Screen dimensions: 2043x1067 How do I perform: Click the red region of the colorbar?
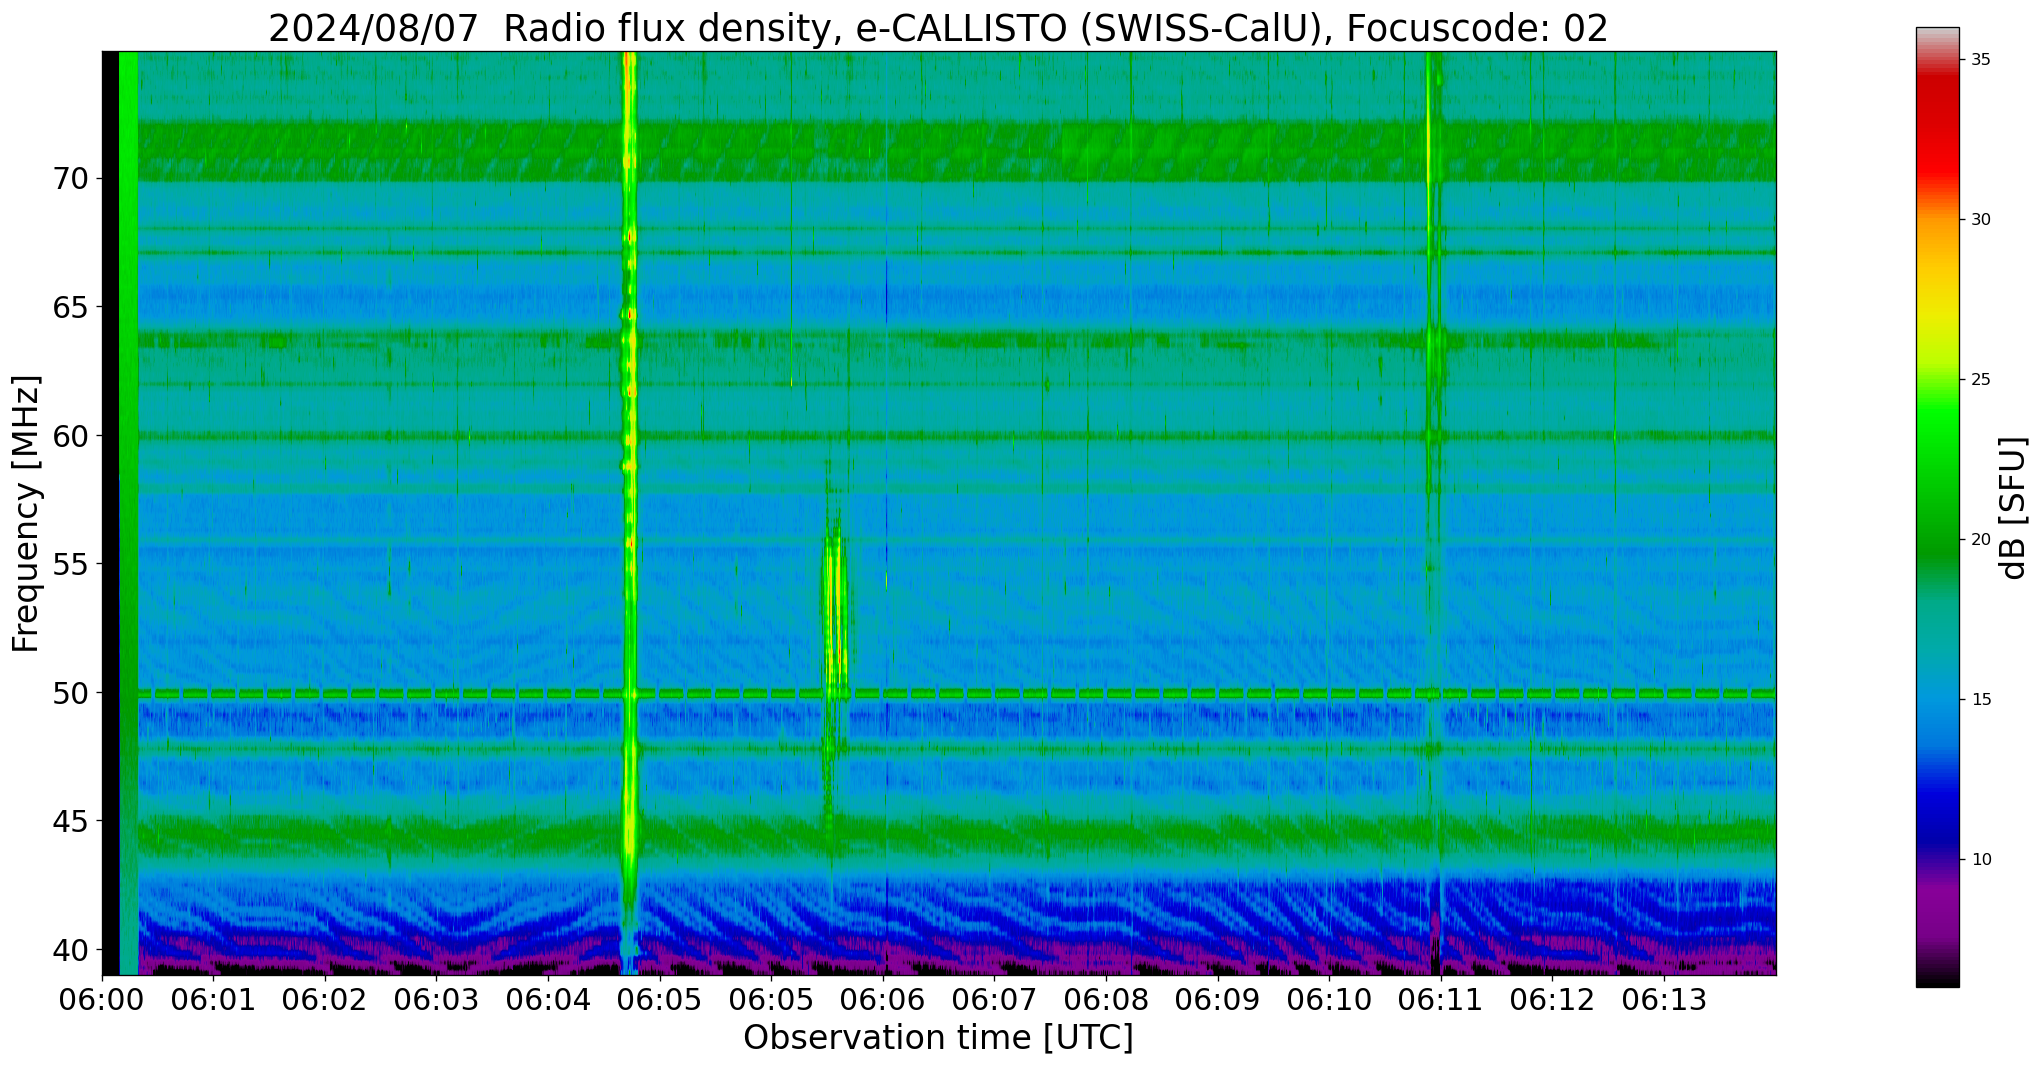(x=1937, y=130)
